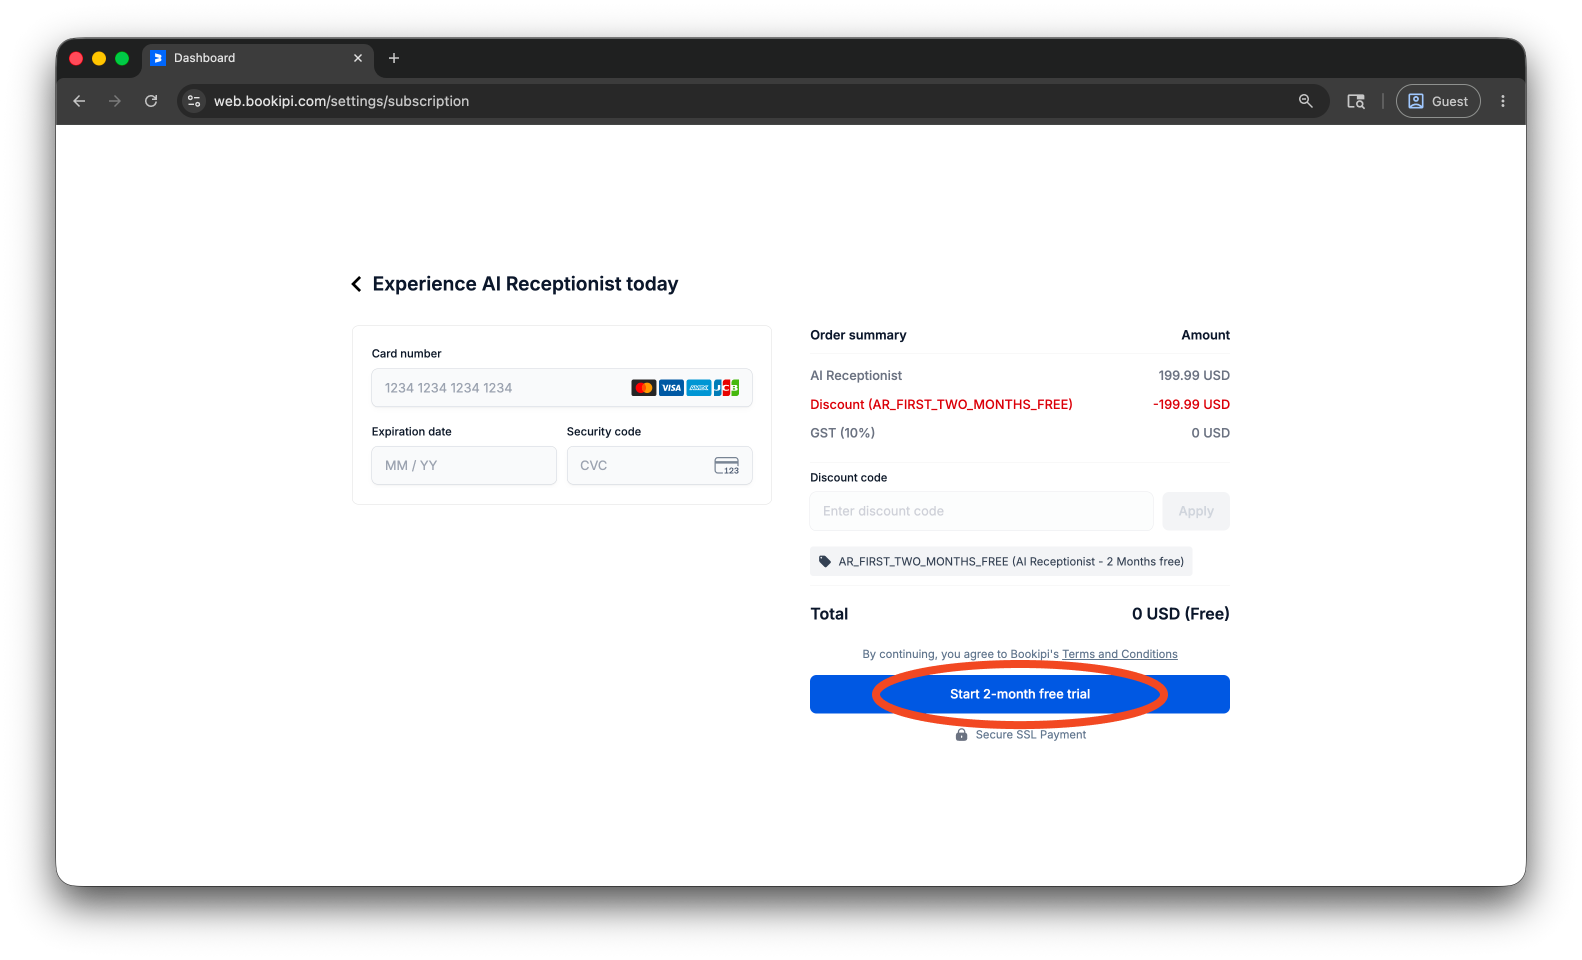
Task: Click the 199.99 USD amount
Action: (1194, 376)
